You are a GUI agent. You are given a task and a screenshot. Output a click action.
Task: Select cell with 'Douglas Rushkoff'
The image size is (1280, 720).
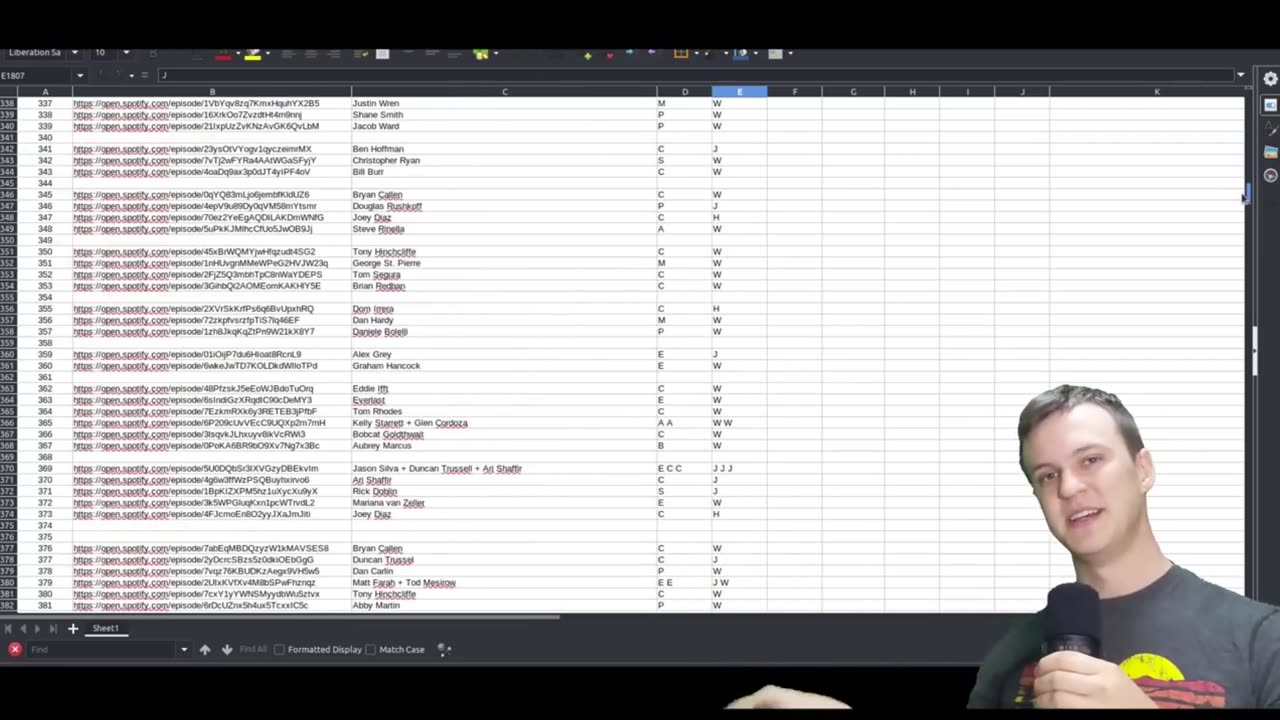coord(387,206)
